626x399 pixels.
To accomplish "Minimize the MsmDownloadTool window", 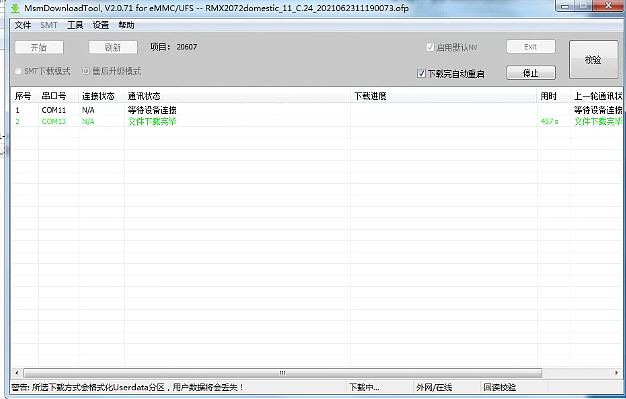I will pos(565,6).
